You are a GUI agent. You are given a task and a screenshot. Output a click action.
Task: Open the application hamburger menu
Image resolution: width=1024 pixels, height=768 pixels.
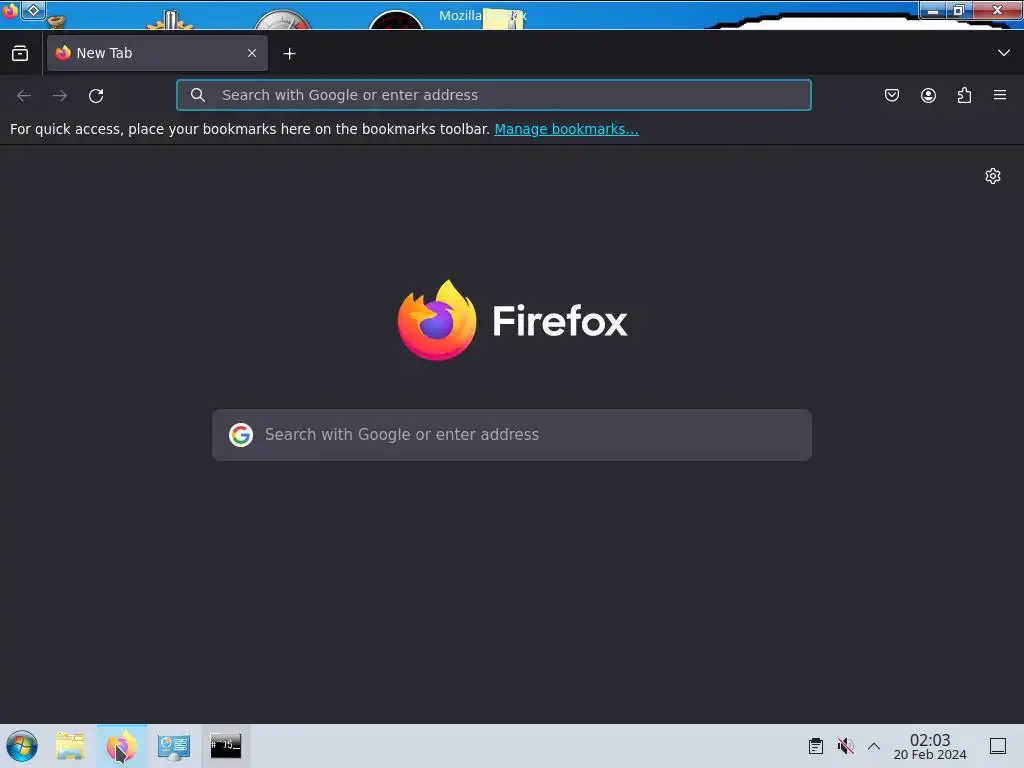[x=1000, y=95]
